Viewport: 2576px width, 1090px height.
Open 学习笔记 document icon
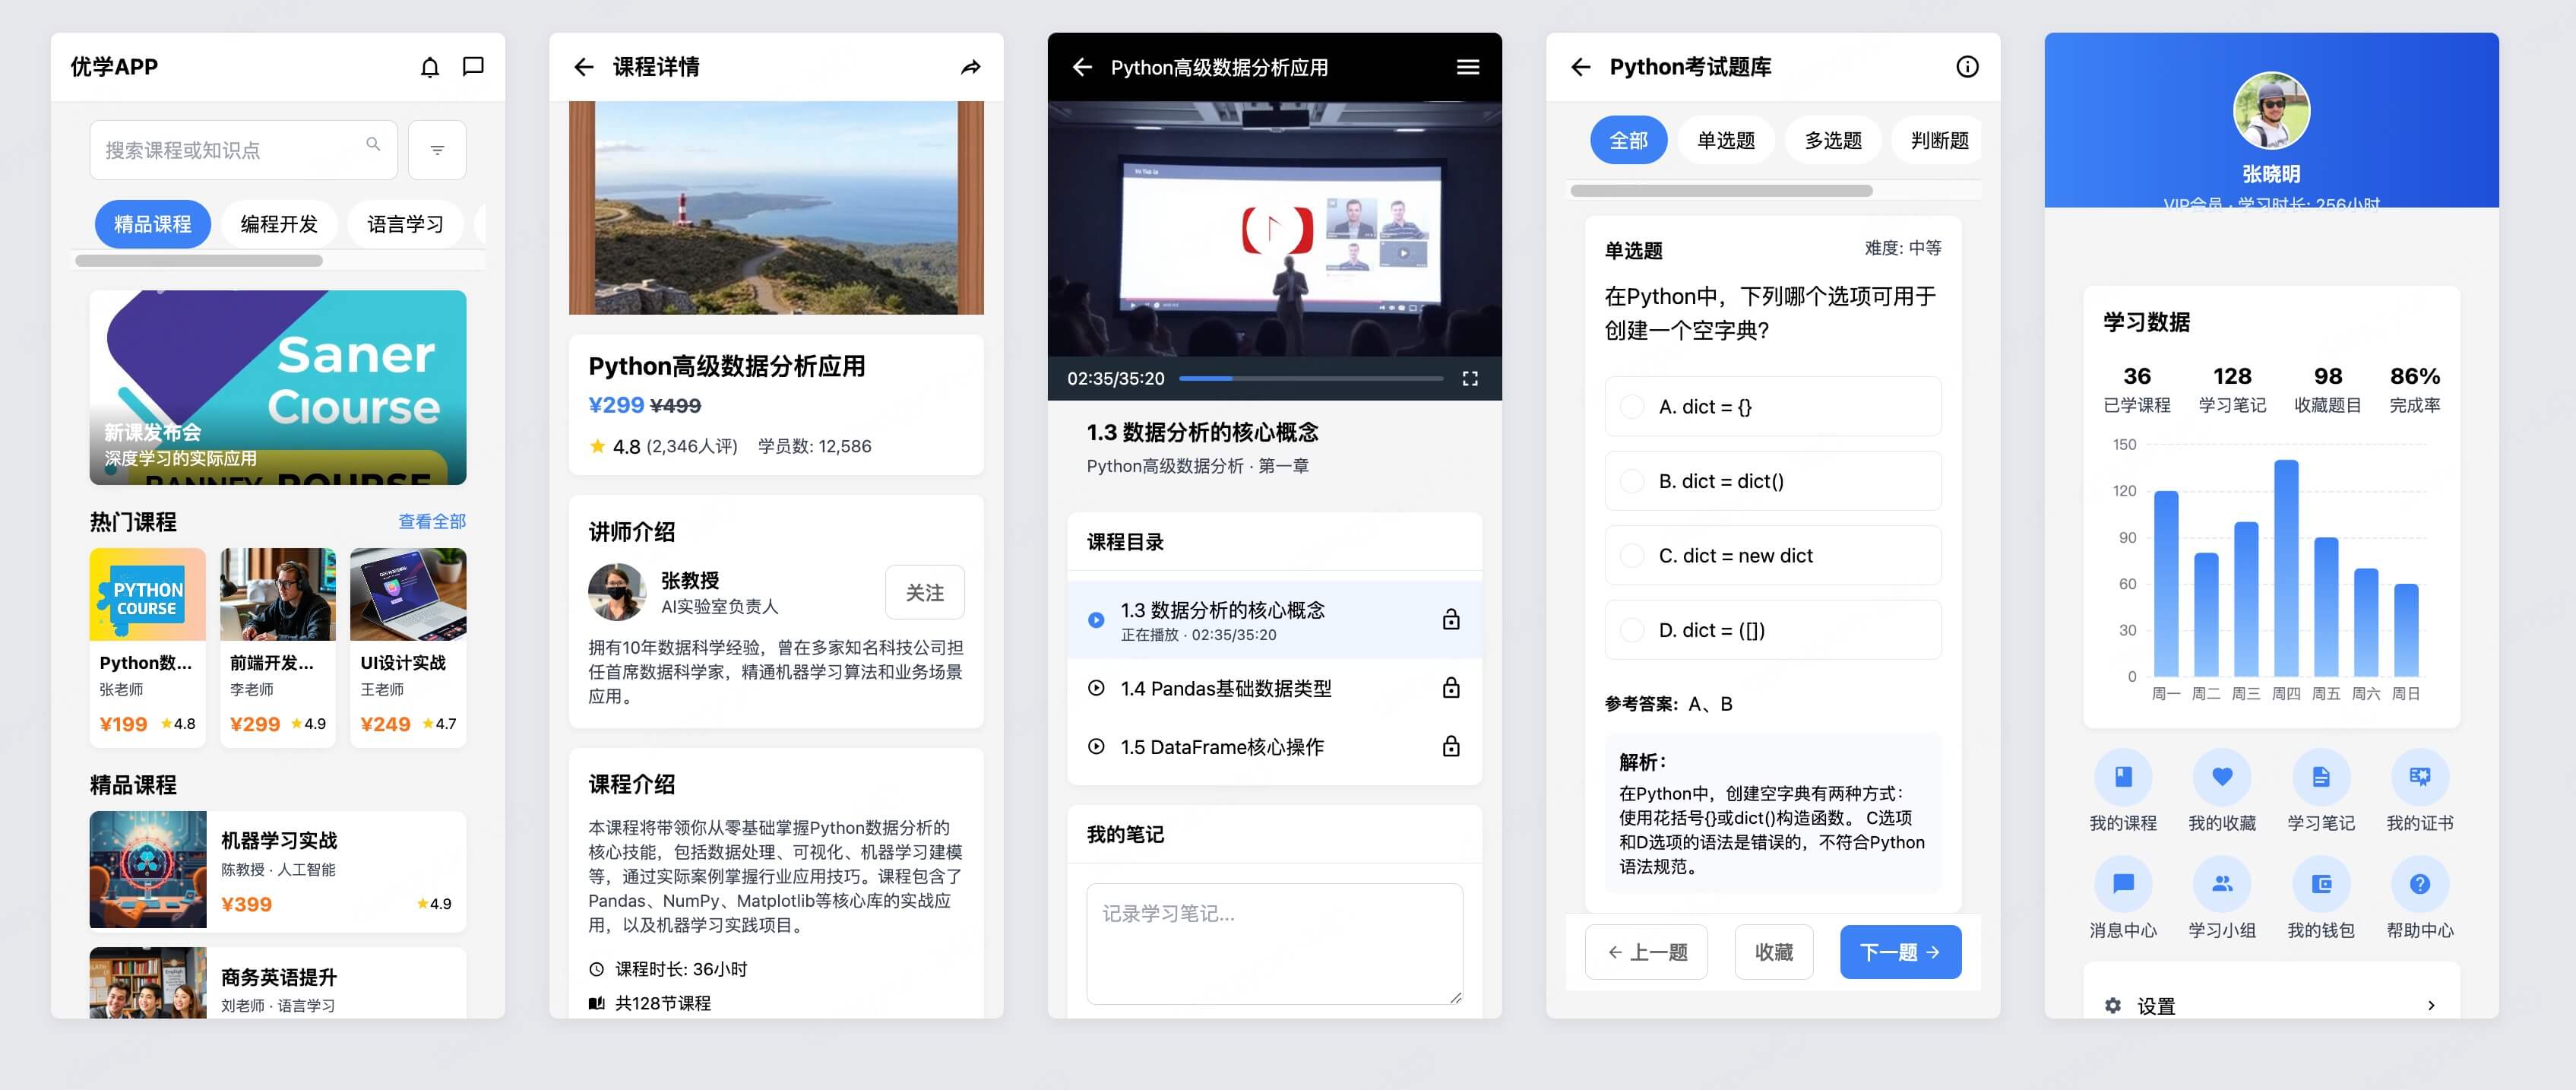point(2321,777)
